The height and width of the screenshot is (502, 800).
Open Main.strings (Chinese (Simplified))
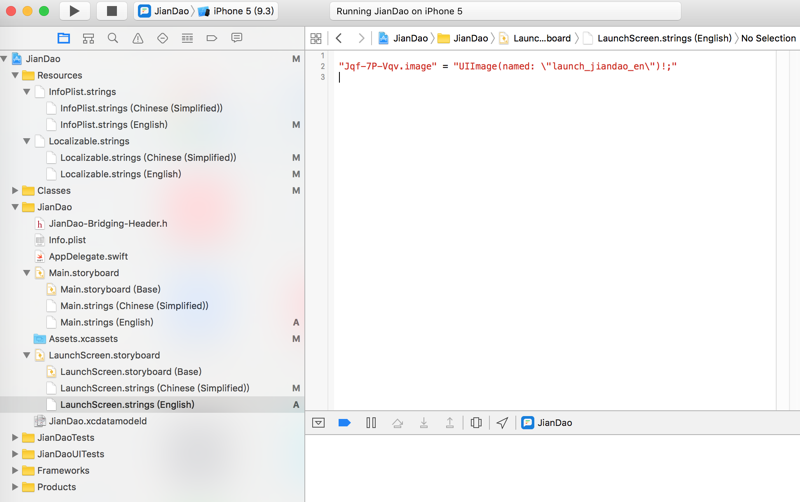point(134,306)
